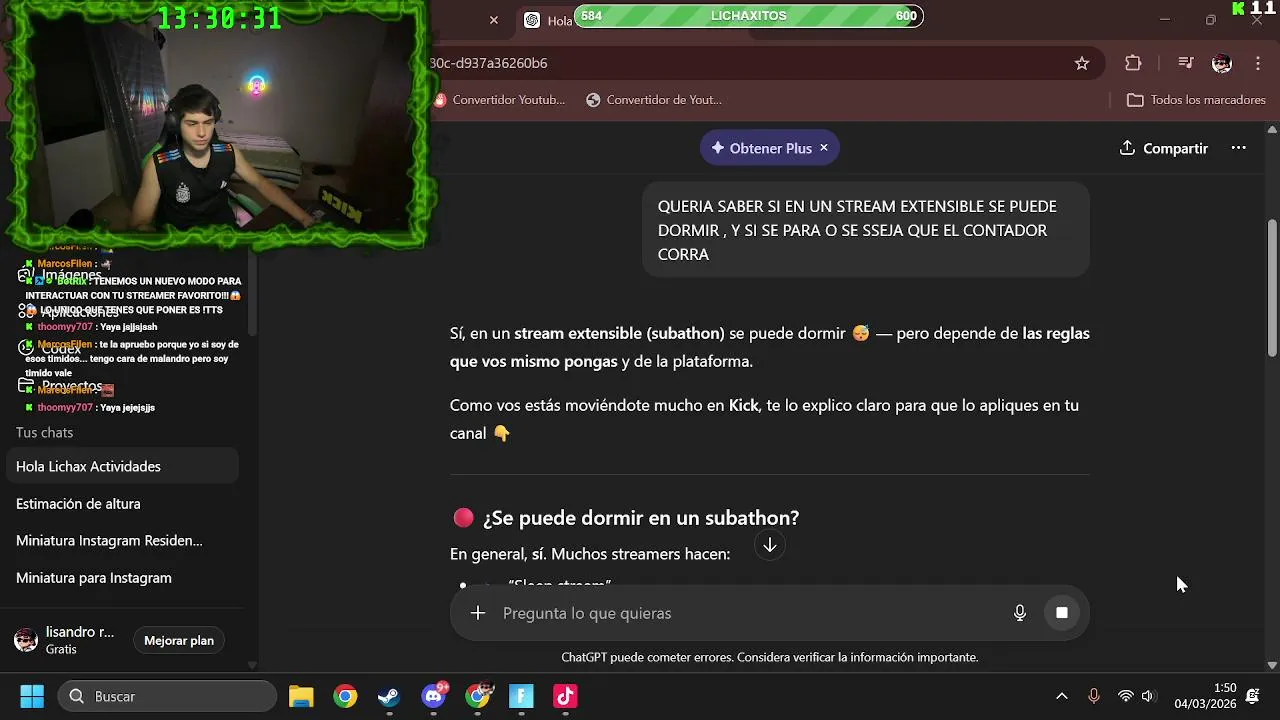Click the LICHAXITOS goal progress bar
Image resolution: width=1280 pixels, height=720 pixels.
click(749, 16)
